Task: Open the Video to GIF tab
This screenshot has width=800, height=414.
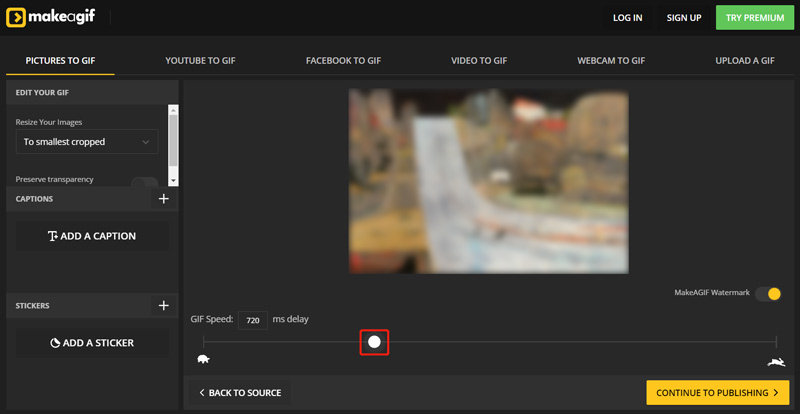Action: tap(479, 61)
